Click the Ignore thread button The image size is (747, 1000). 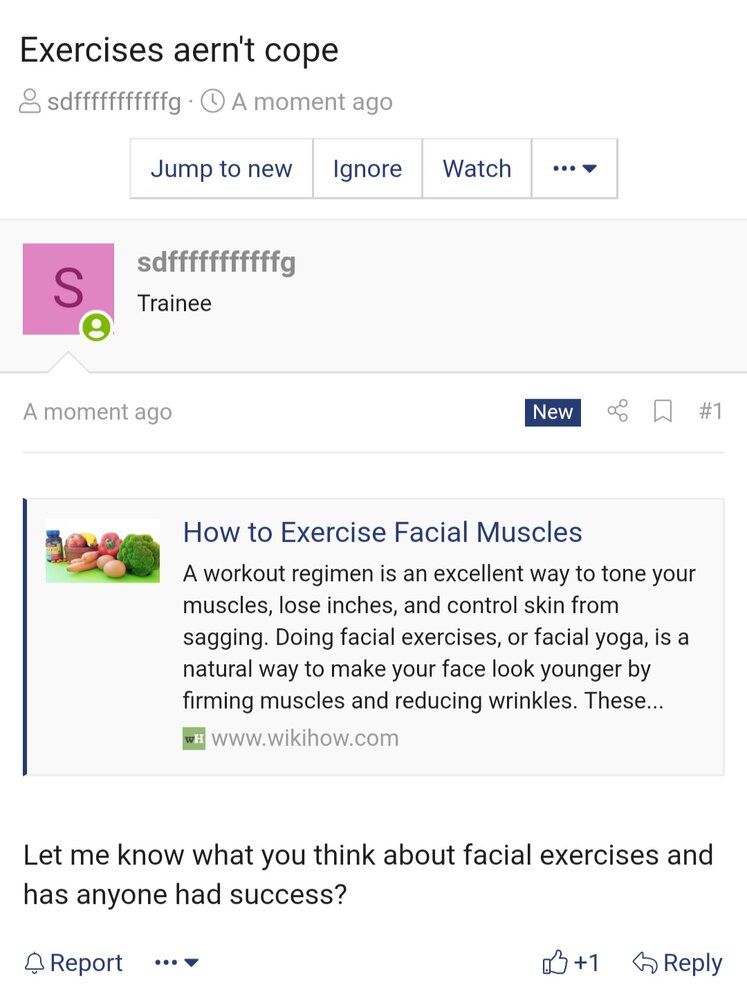coord(367,168)
